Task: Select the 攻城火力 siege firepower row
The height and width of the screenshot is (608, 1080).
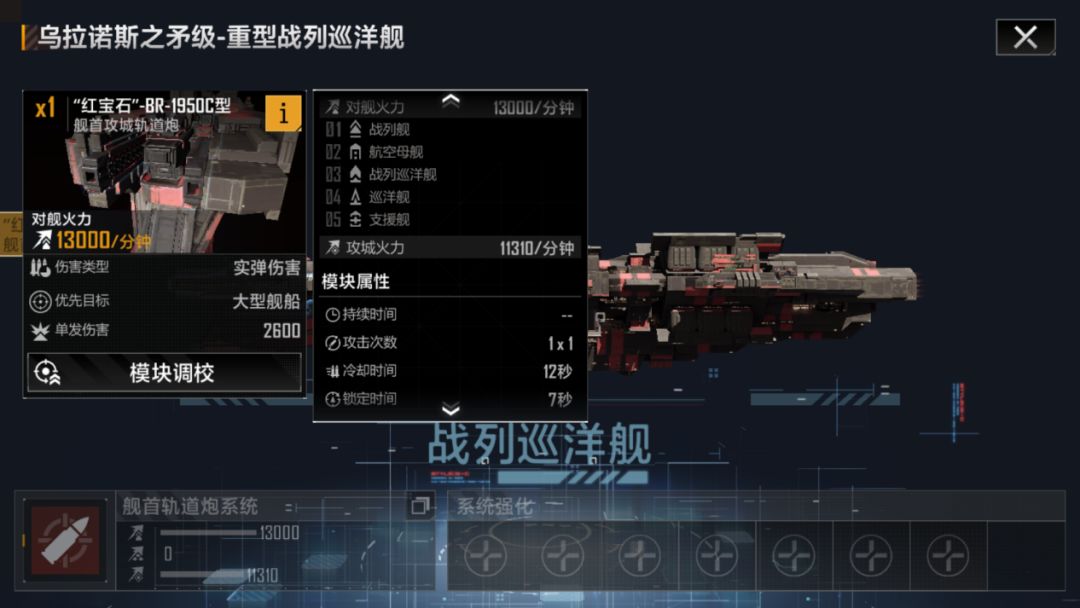Action: point(450,248)
